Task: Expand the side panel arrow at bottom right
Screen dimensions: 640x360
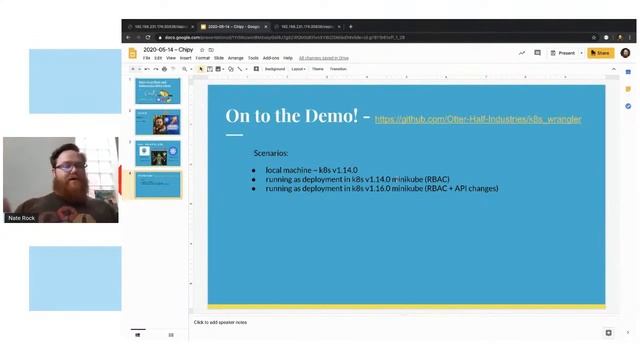Action: coord(628,333)
